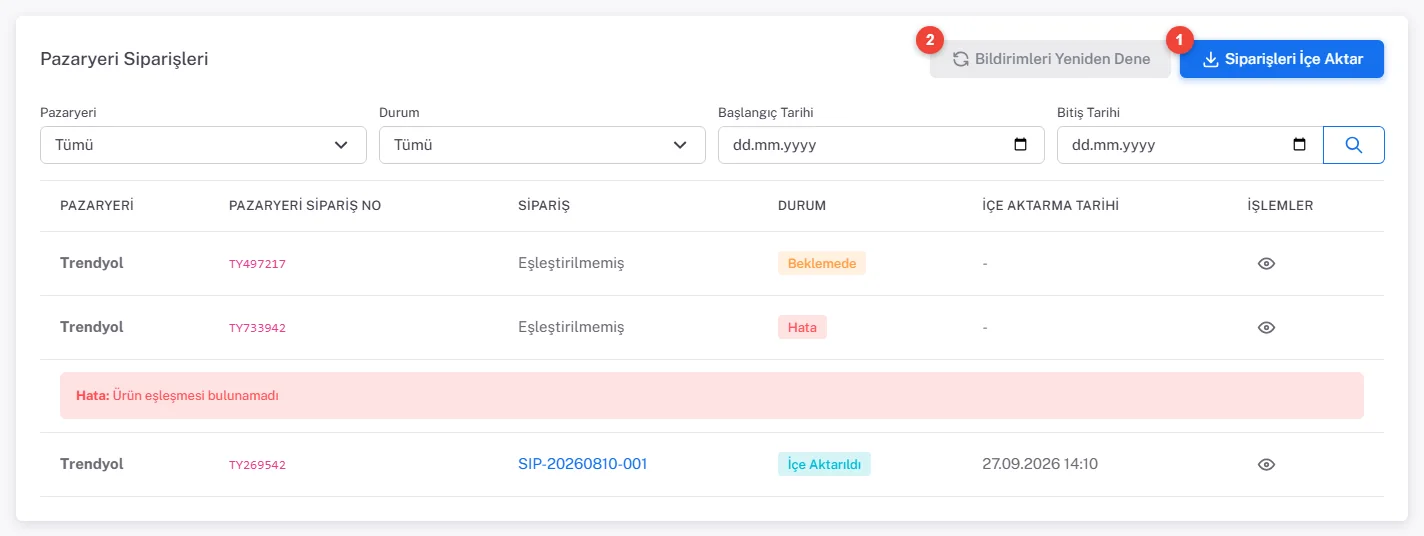Click the SİPARİŞ column header
The width and height of the screenshot is (1424, 536).
tap(544, 206)
